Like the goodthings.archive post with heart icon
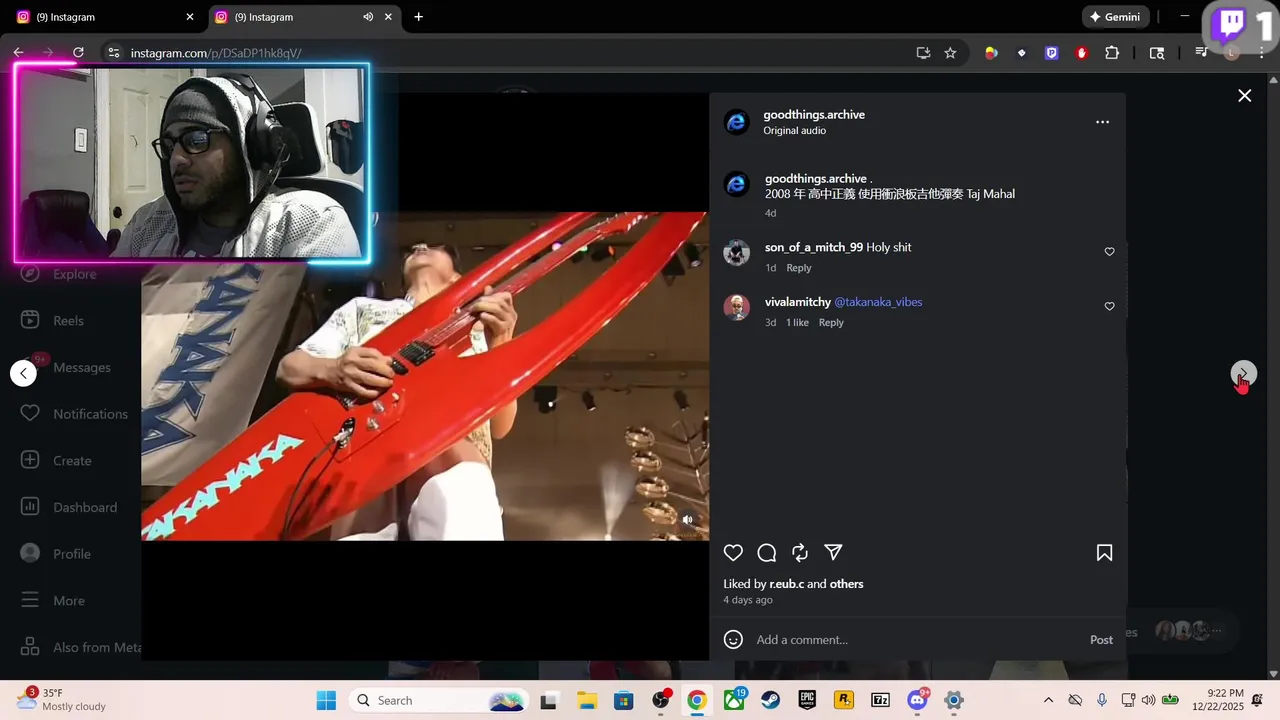Image resolution: width=1280 pixels, height=720 pixels. 733,553
